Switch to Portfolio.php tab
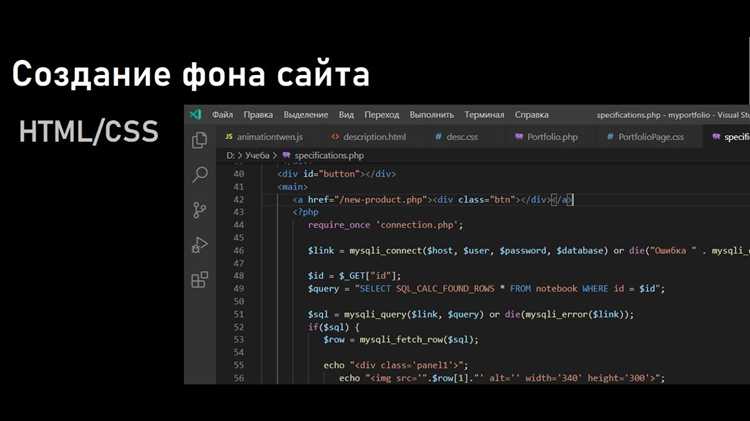The height and width of the screenshot is (421, 750). (x=546, y=137)
